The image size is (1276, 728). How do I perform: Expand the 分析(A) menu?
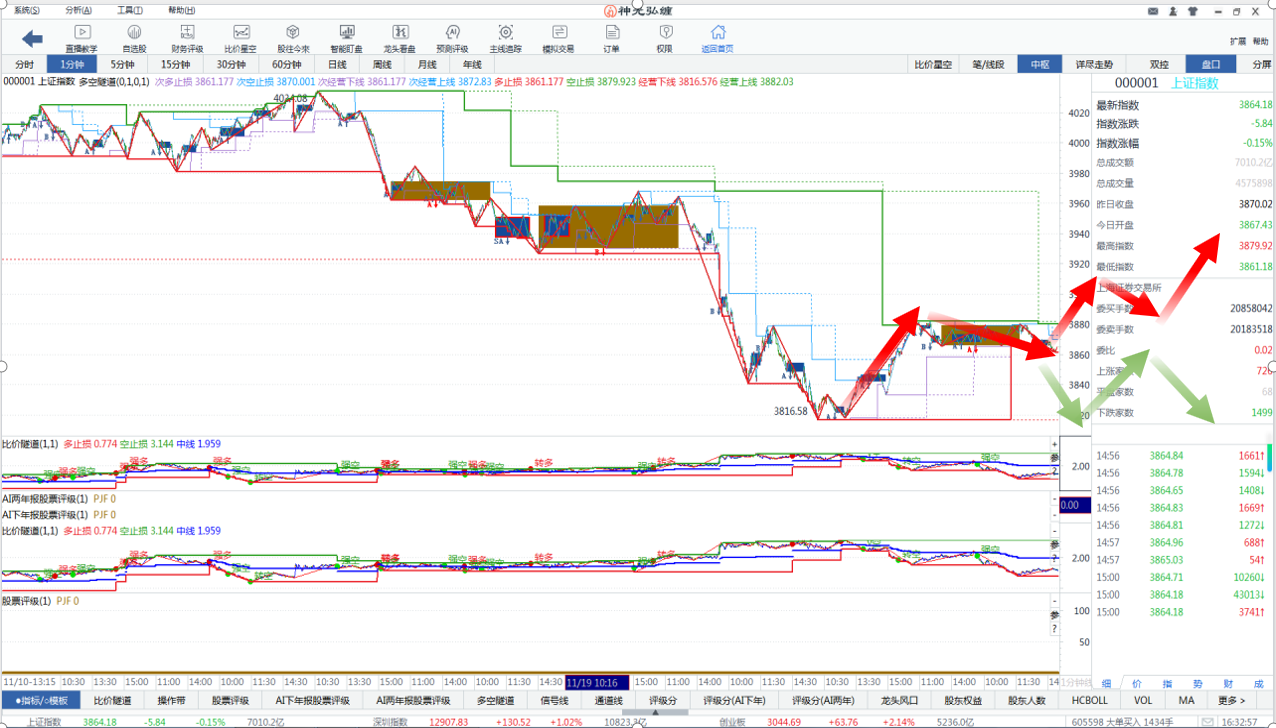tap(78, 10)
